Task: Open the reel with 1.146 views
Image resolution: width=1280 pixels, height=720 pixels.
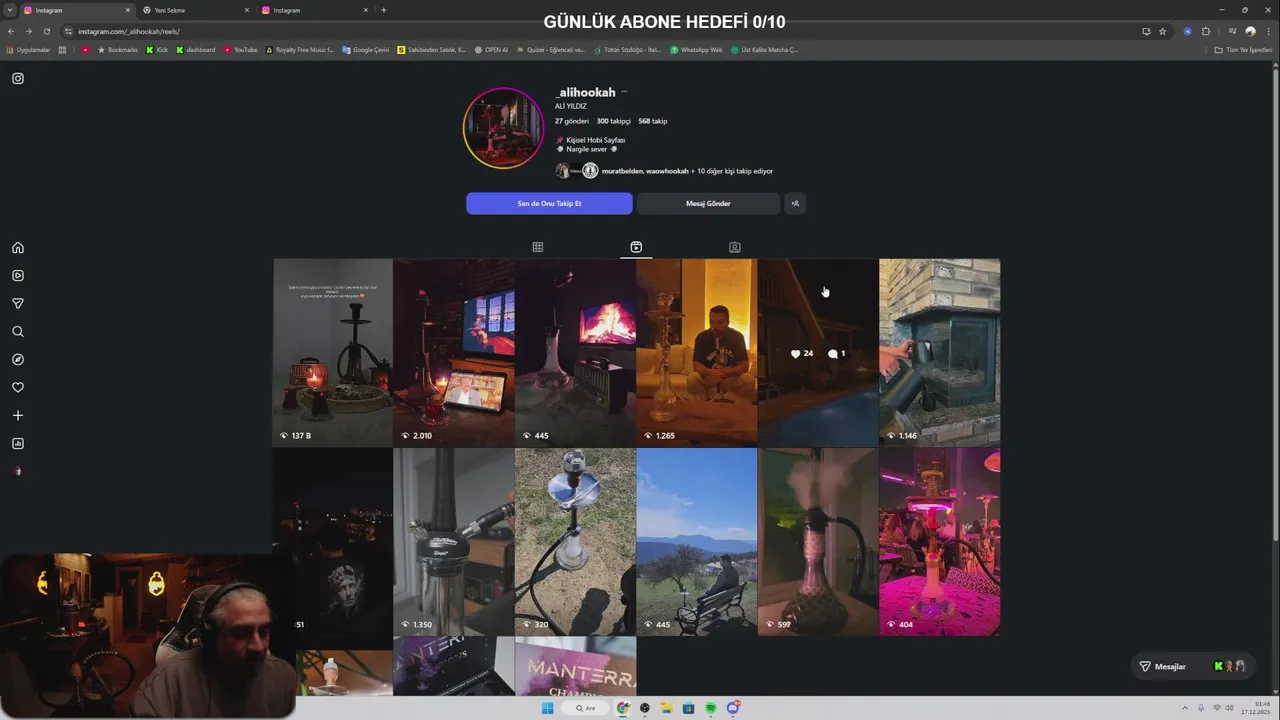Action: pos(940,352)
